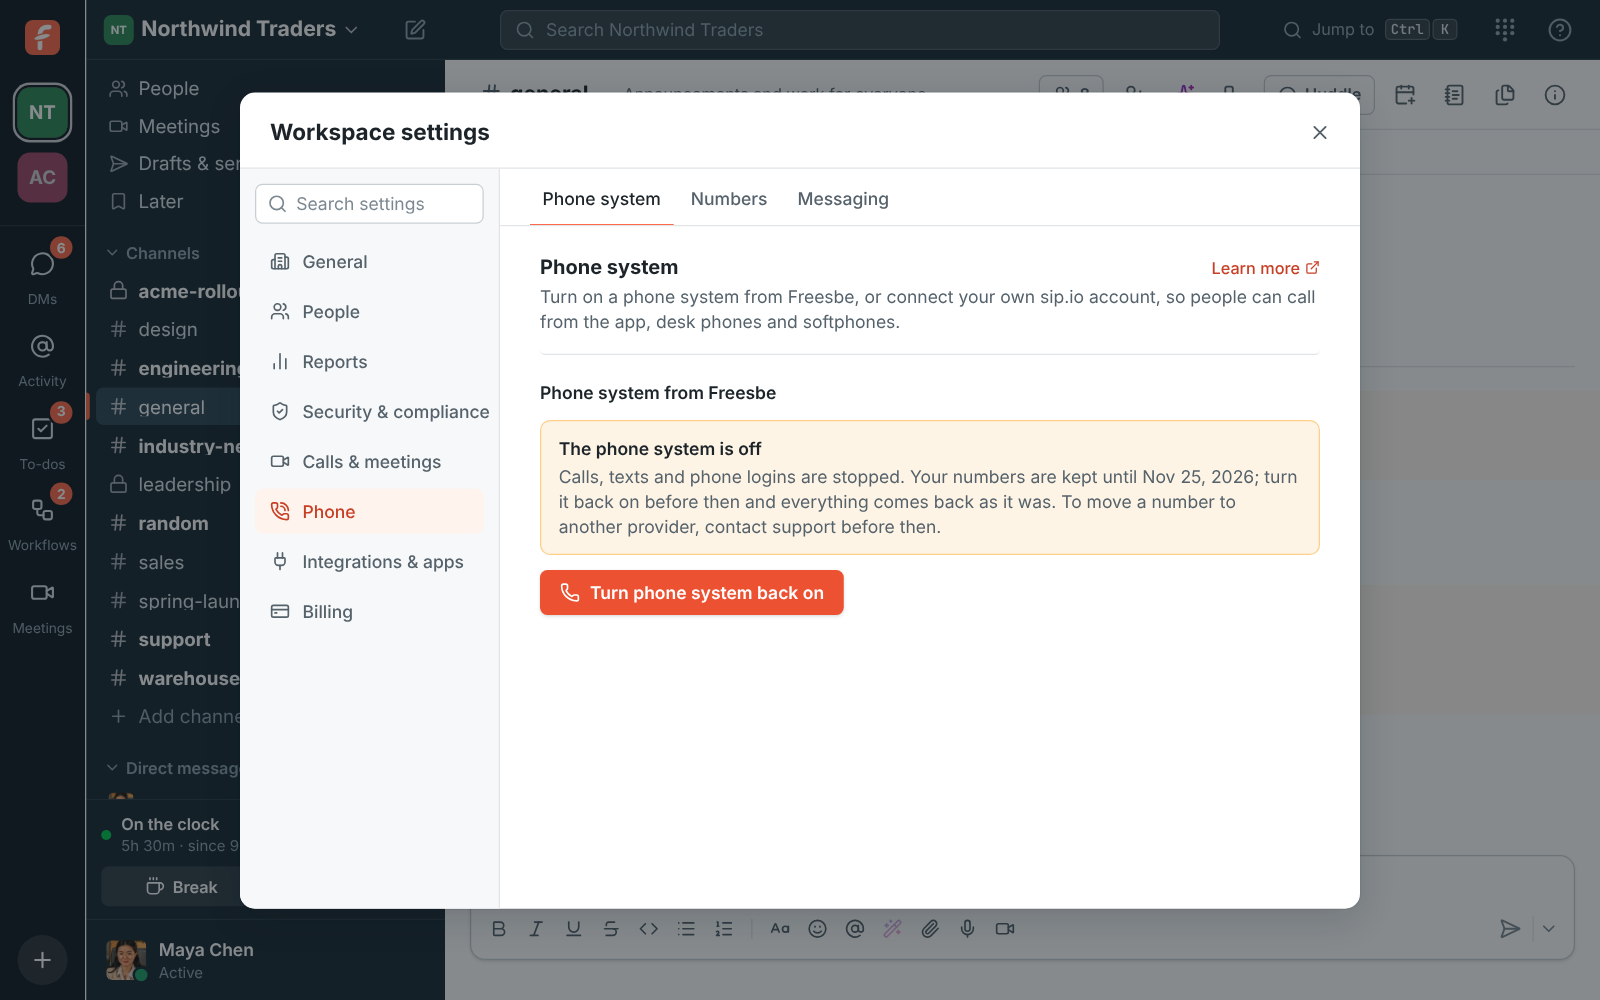Open To-dos in the left rail
The image size is (1600, 1000).
click(x=42, y=441)
